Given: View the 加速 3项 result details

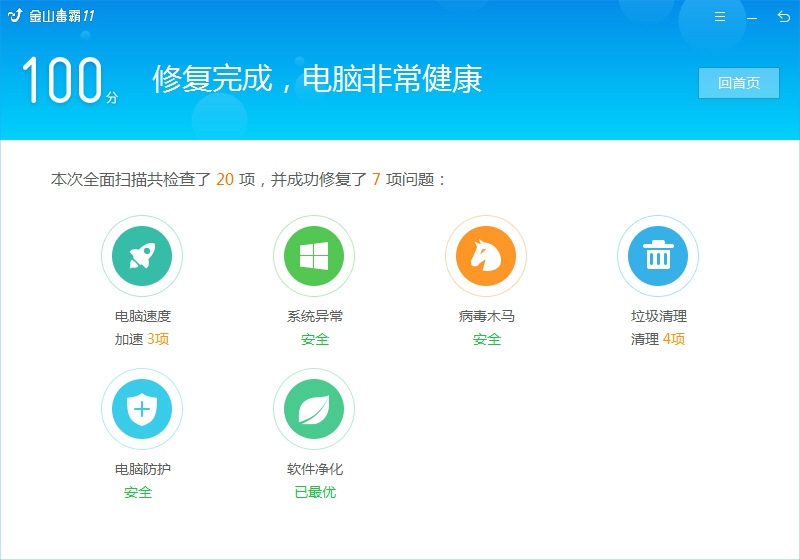Looking at the screenshot, I should point(142,339).
